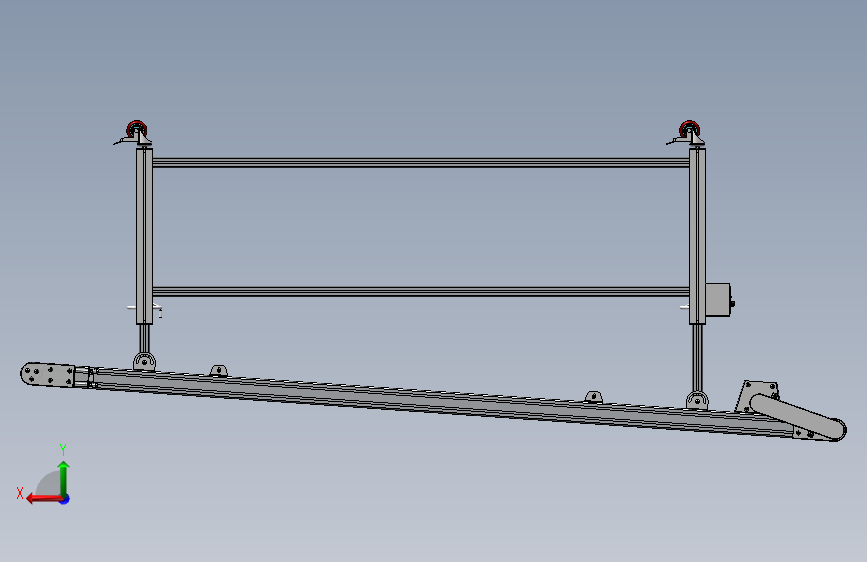The height and width of the screenshot is (562, 867).
Task: Select the thin rod under the left post
Action: point(144,338)
